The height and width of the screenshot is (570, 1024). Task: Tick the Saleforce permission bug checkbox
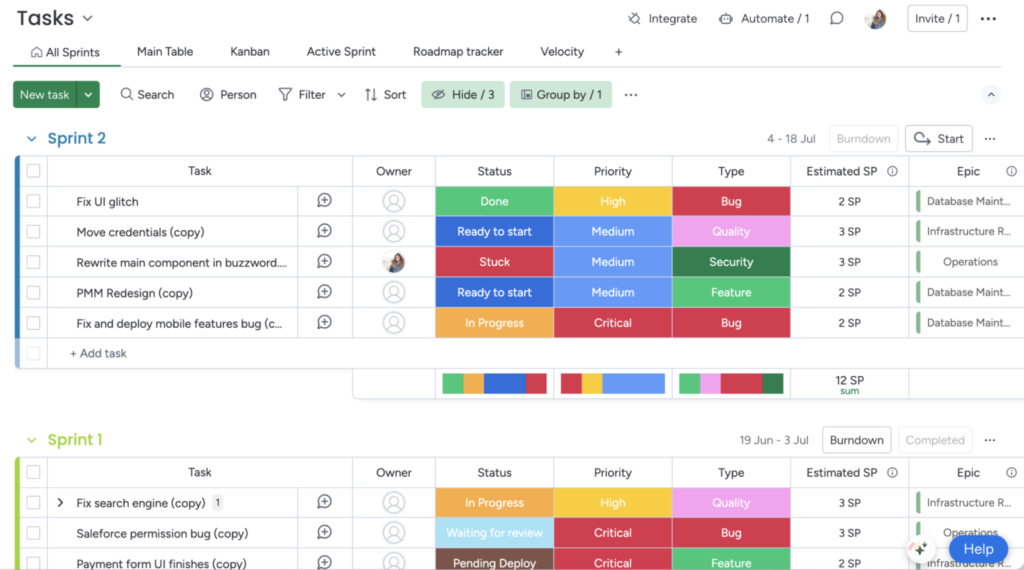(33, 533)
